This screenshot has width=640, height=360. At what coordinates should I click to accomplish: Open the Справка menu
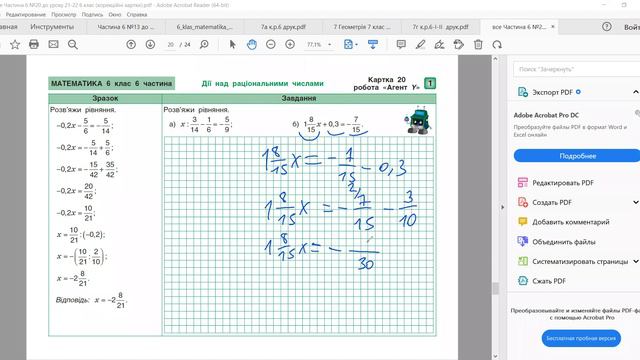137,15
